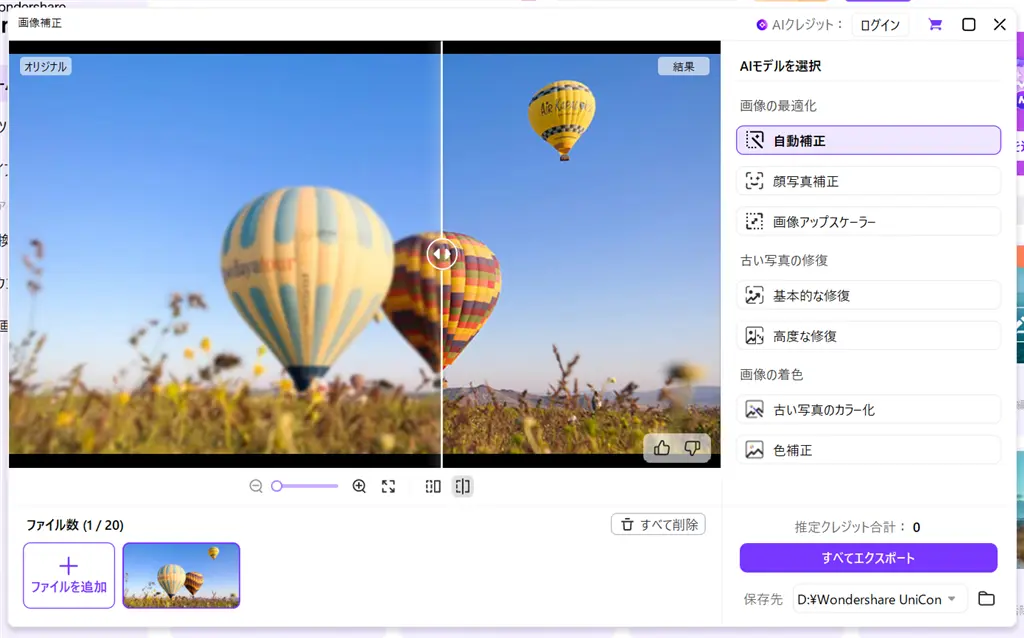Choose 基本的な修復 for old photo repair

tap(867, 295)
